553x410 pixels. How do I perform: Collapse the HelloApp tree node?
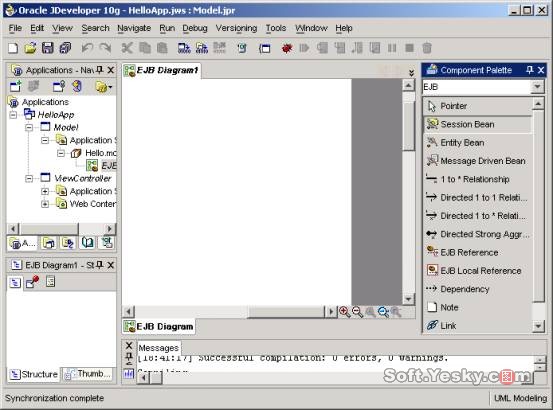(13, 115)
